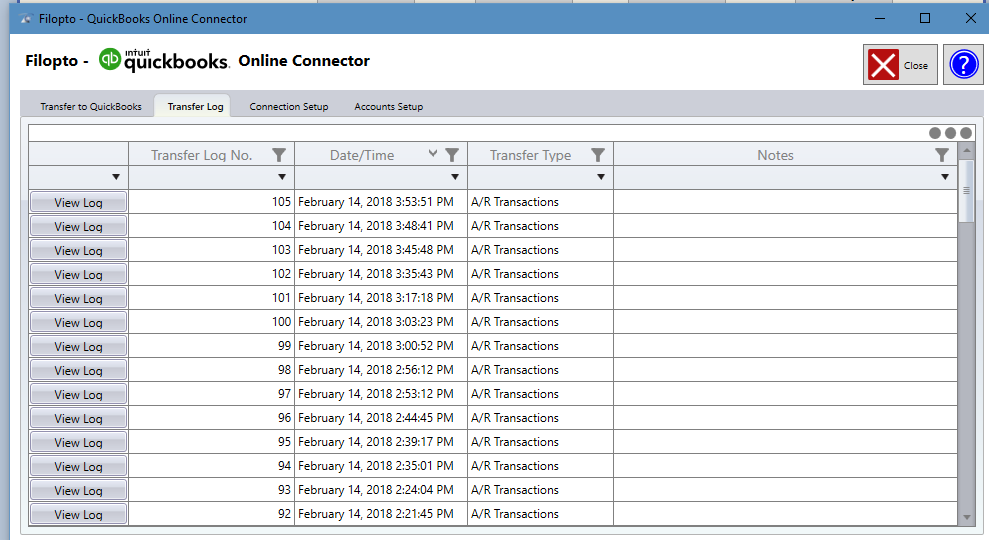Screen dimensions: 989x540
Task: Click filter icon on Transfer Log No. column
Action: tap(279, 155)
